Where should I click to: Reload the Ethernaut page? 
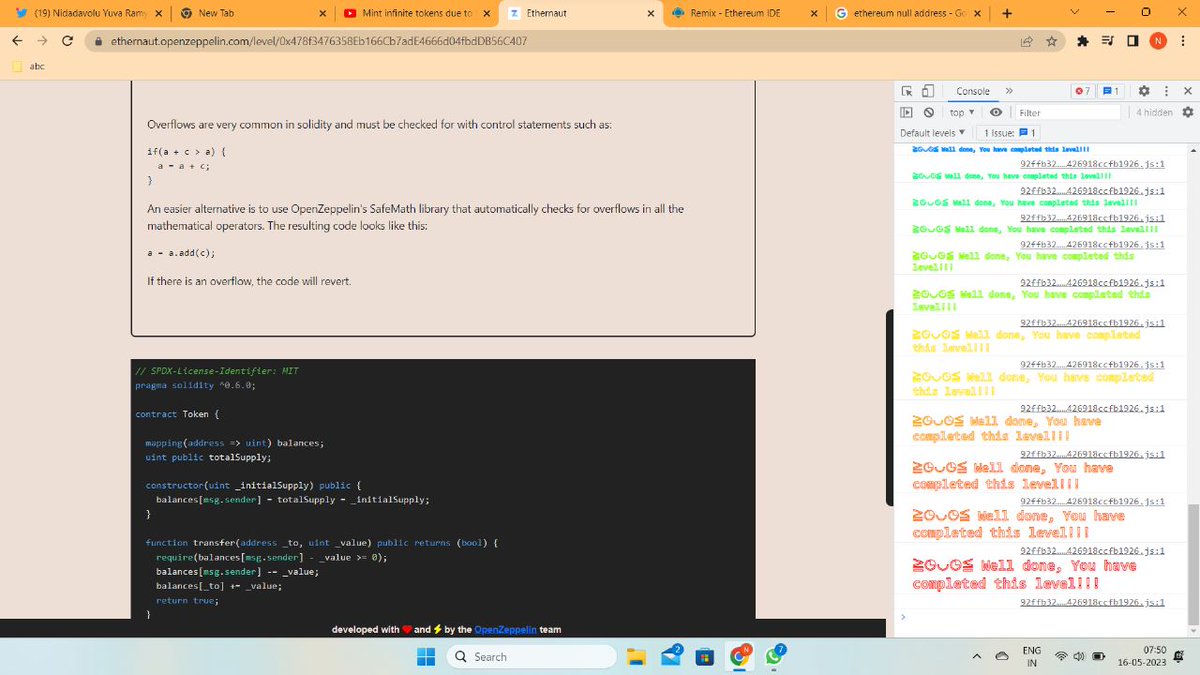[67, 41]
